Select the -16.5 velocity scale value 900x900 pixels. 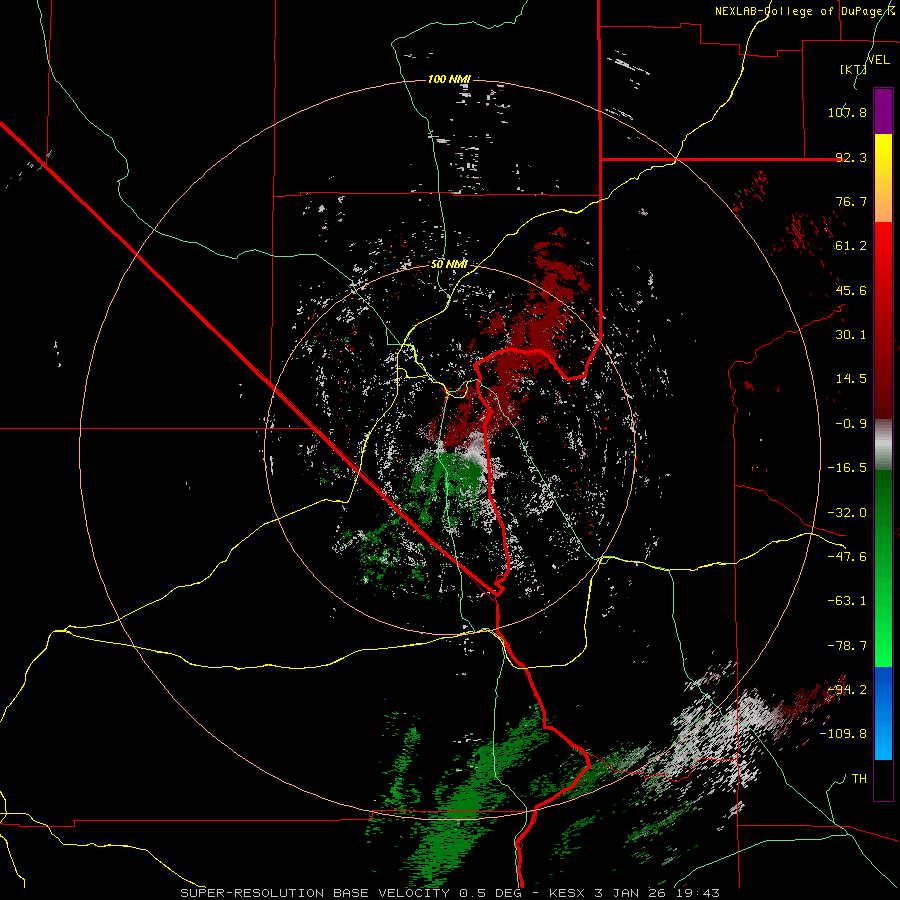847,468
